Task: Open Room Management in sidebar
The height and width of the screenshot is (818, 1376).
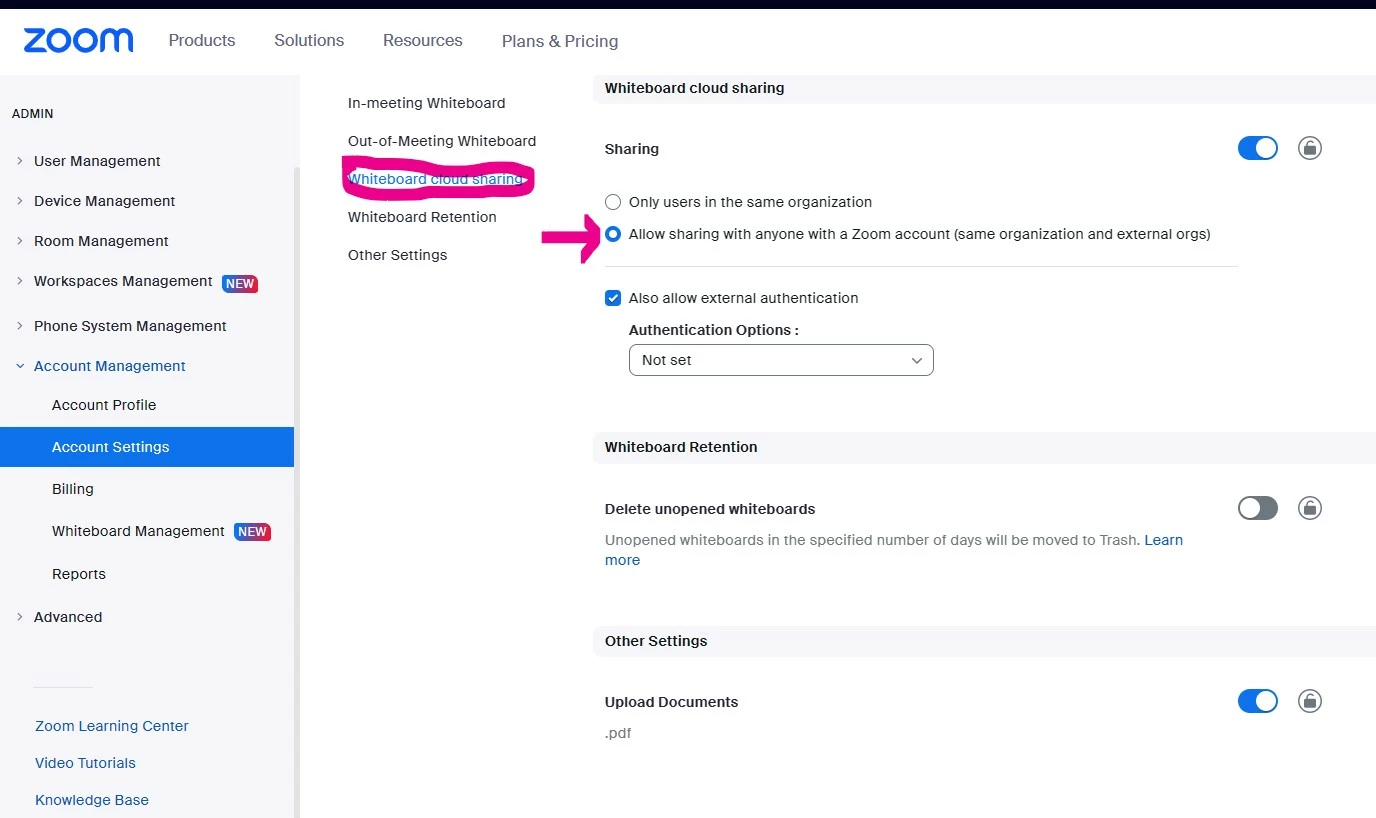Action: pyautogui.click(x=101, y=241)
